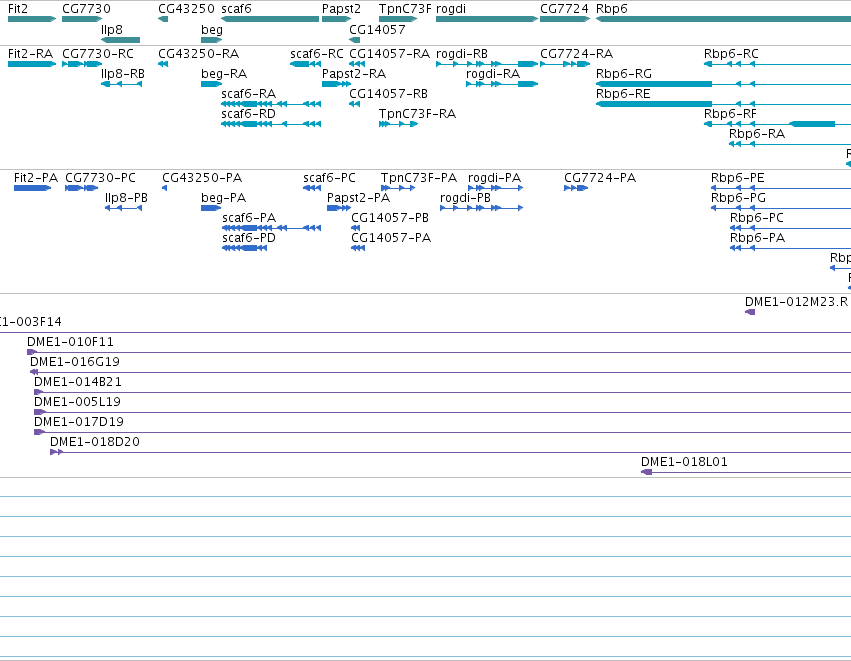This screenshot has width=851, height=661.
Task: Select the Papst2 gene label
Action: [341, 9]
